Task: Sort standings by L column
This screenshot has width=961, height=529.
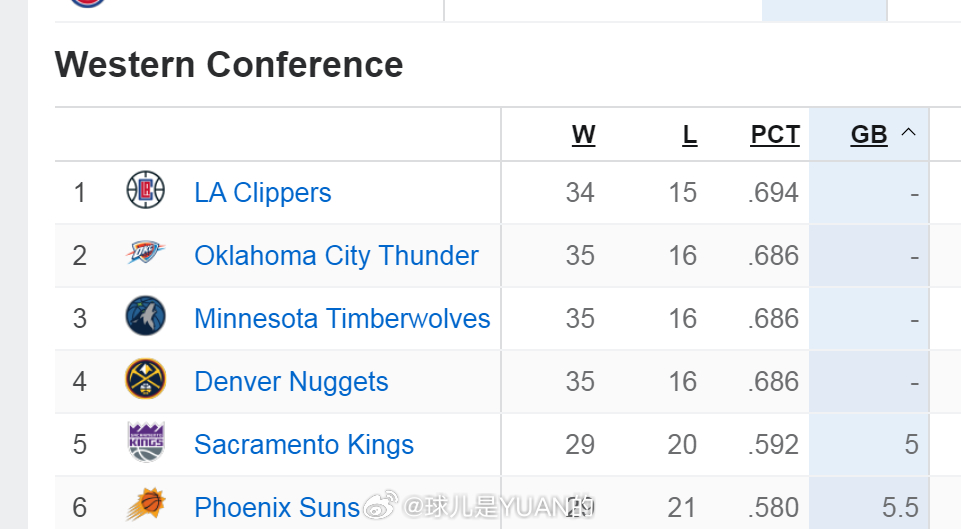Action: click(689, 134)
